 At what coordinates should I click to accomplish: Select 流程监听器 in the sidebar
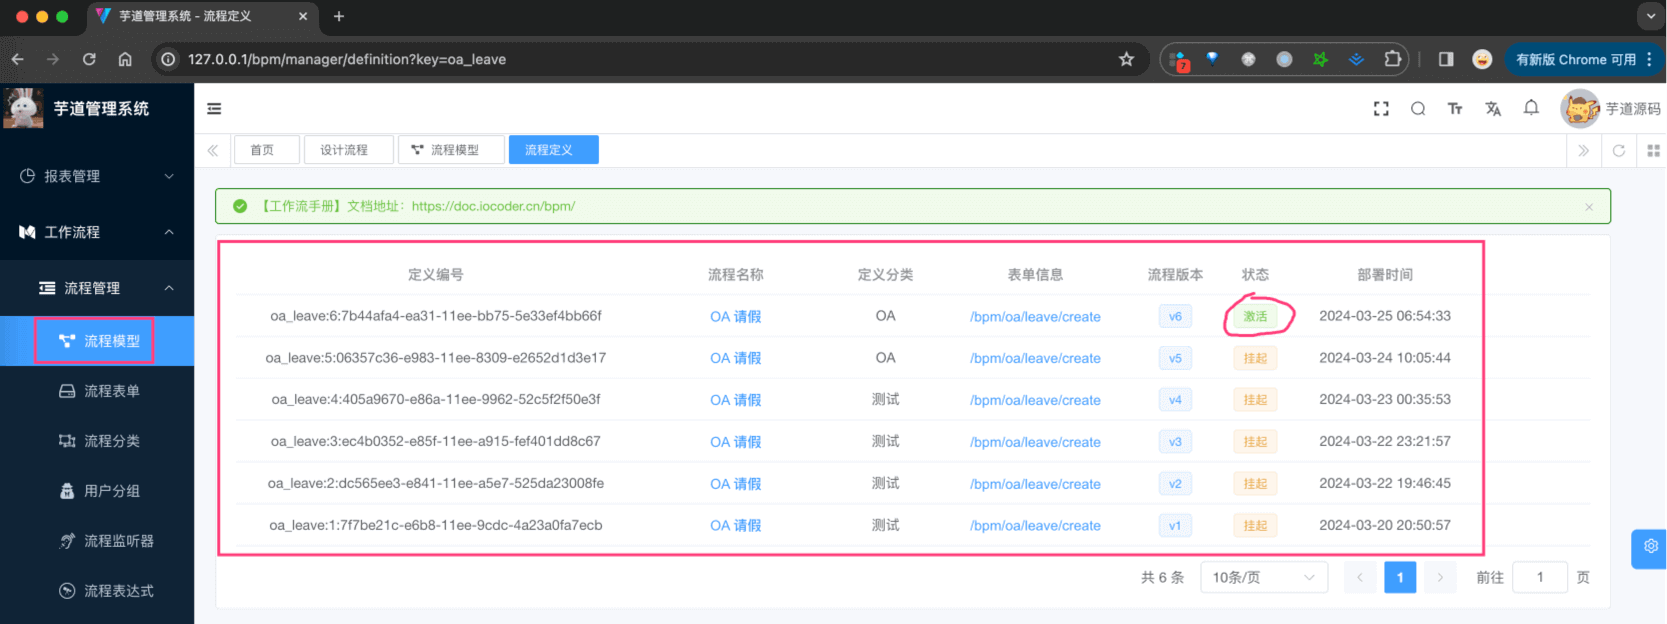[x=118, y=541]
